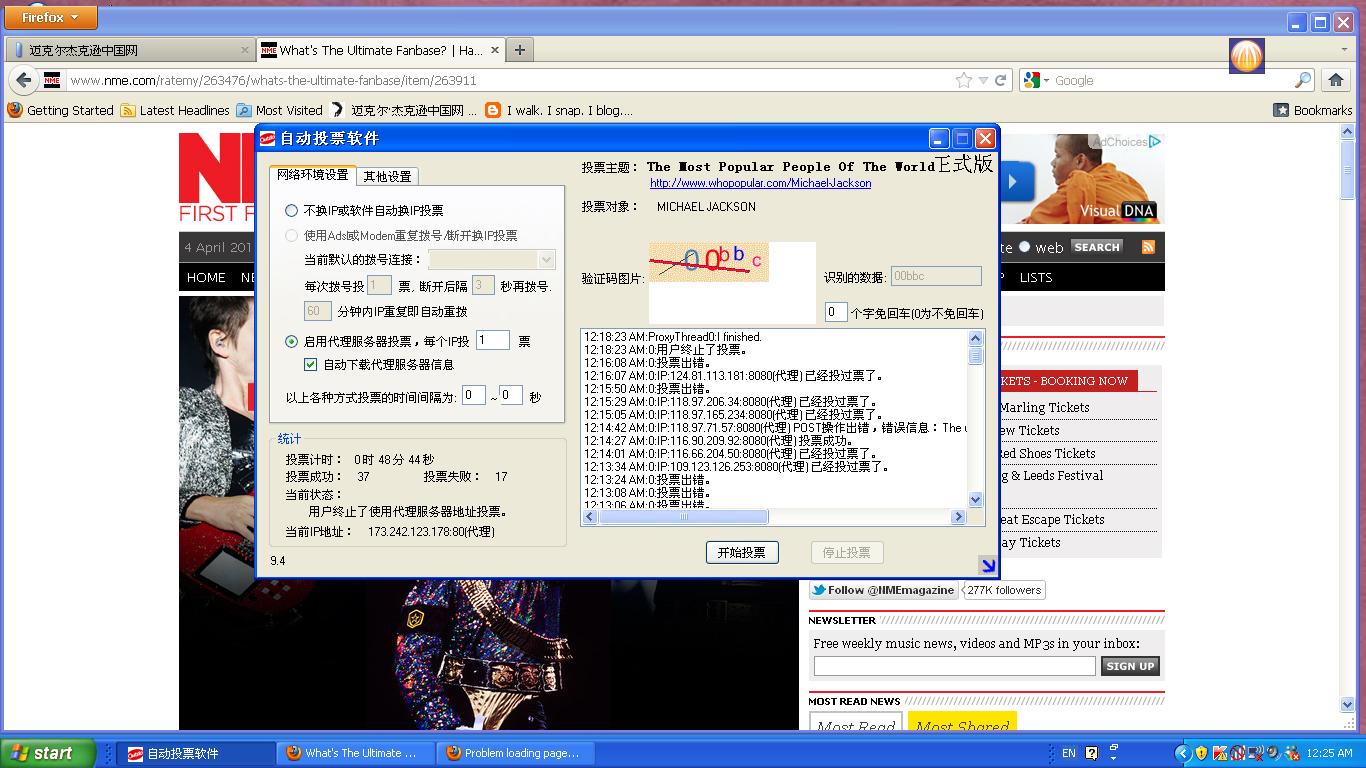Select the no IP change voting option
The width and height of the screenshot is (1366, 768).
[292, 211]
